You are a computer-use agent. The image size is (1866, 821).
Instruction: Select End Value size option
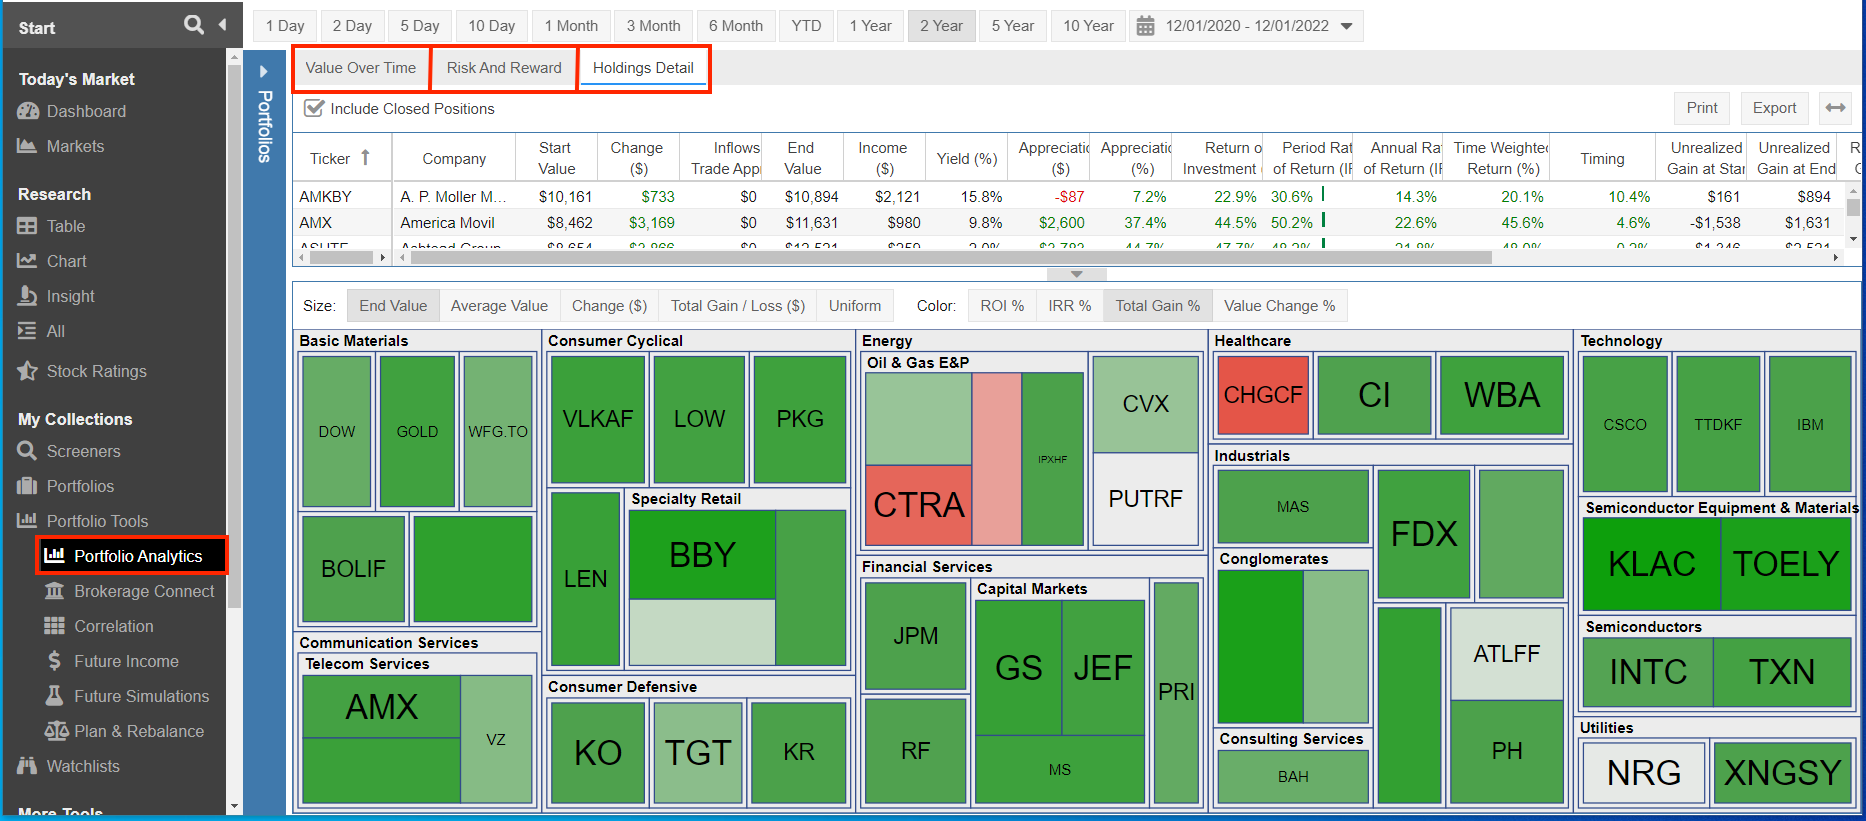click(393, 306)
